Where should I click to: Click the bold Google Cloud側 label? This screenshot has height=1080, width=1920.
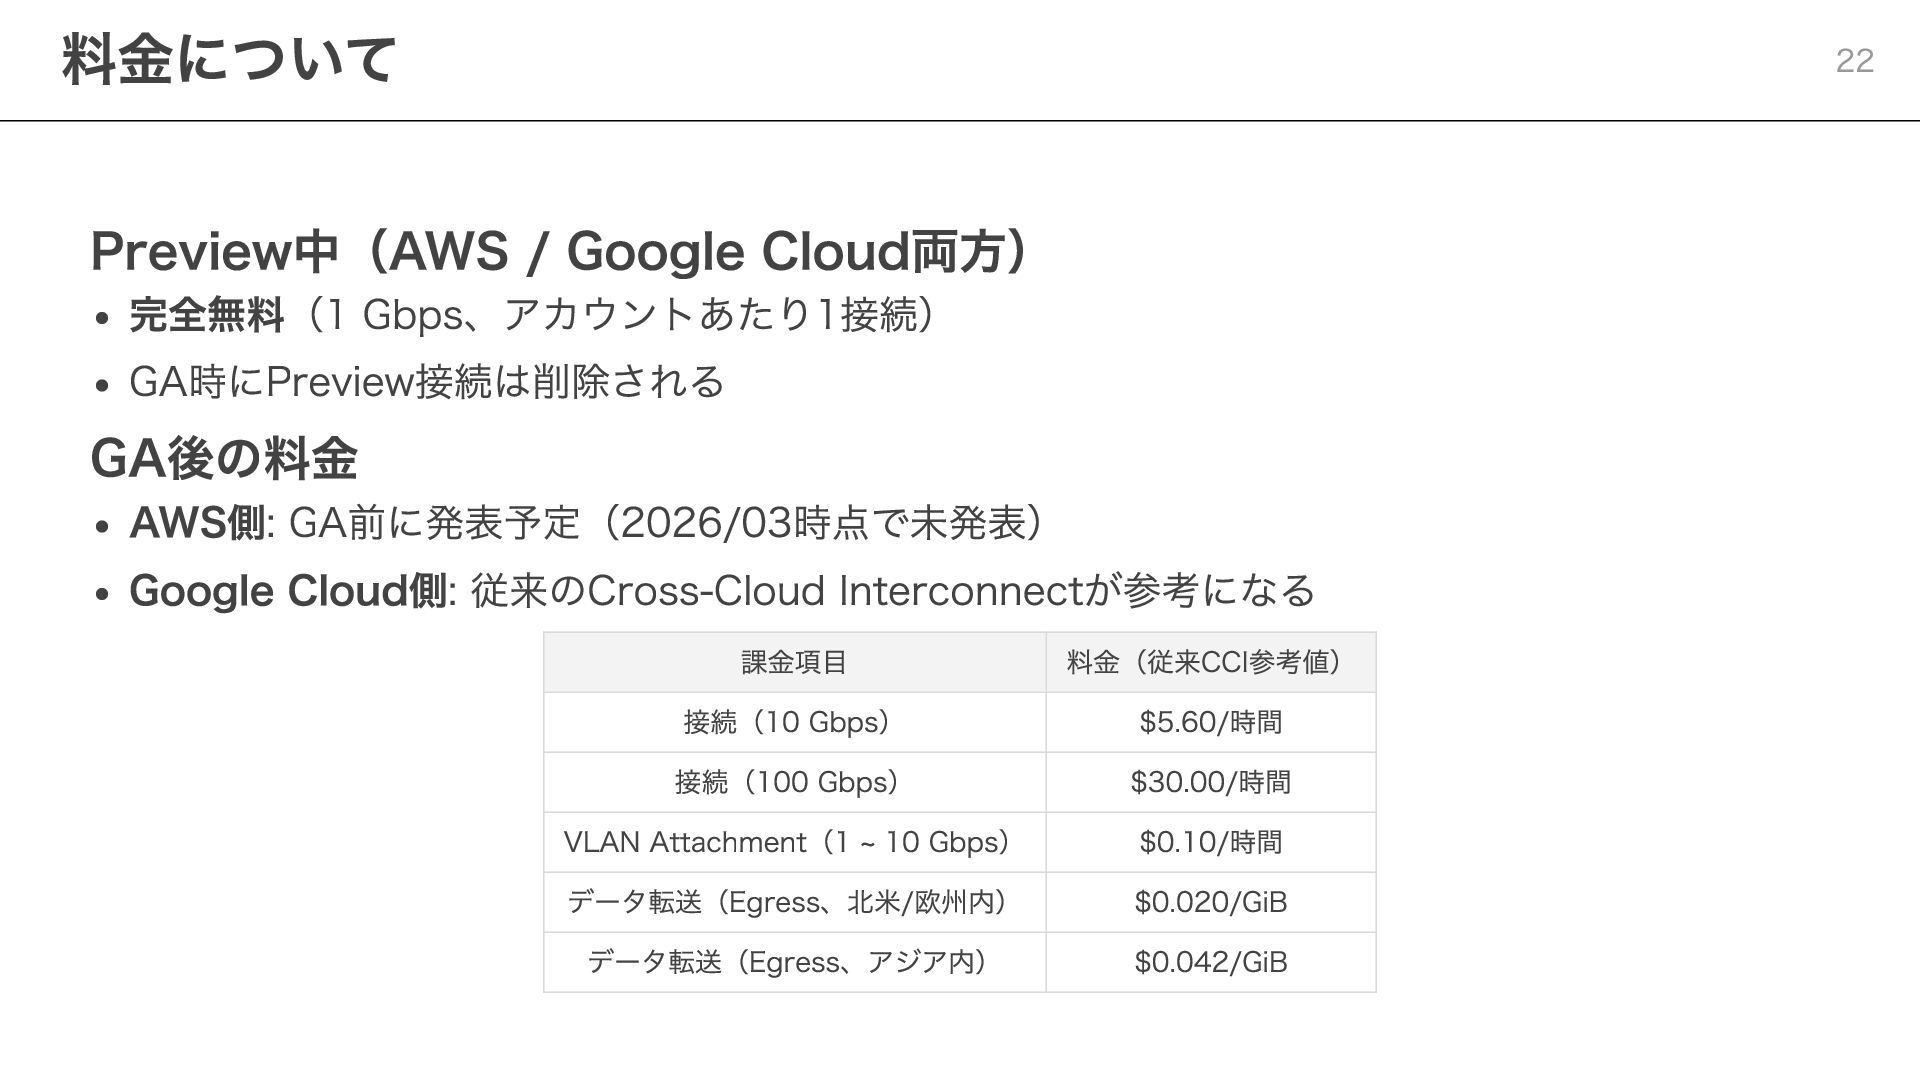(x=288, y=591)
